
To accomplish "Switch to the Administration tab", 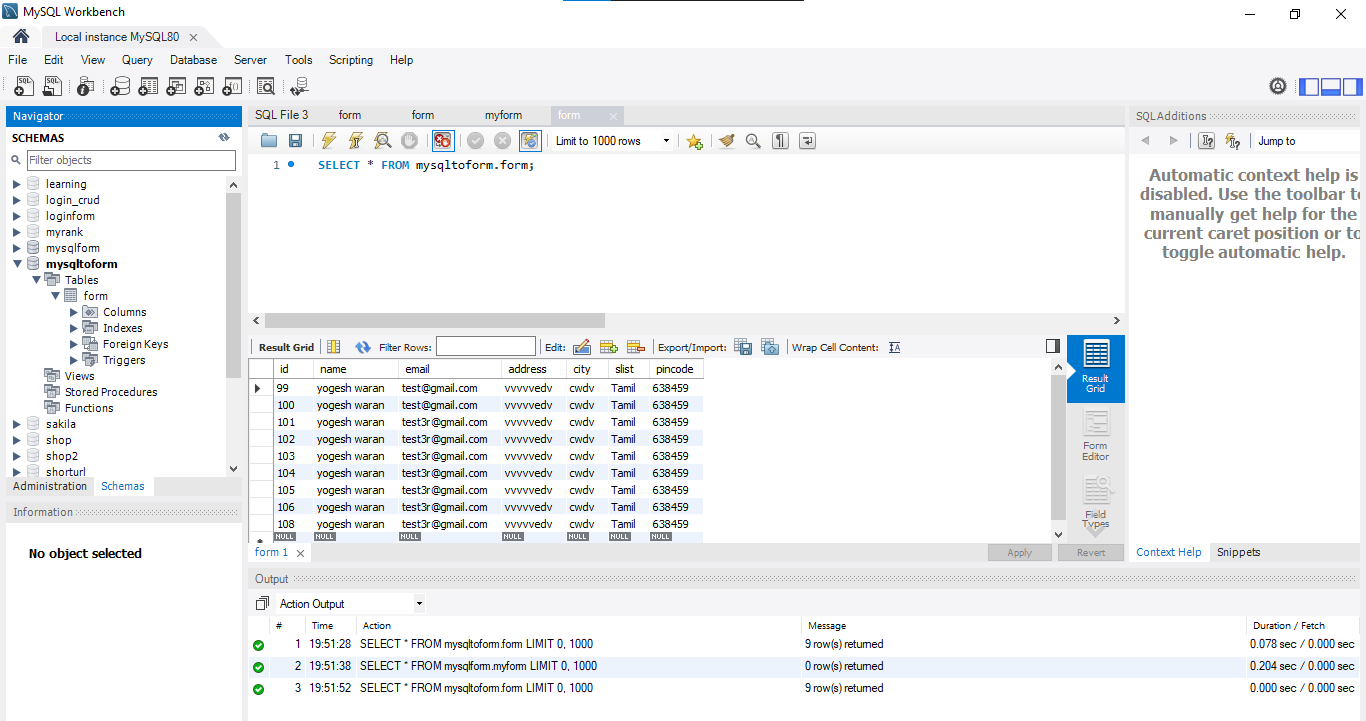I will (x=50, y=486).
